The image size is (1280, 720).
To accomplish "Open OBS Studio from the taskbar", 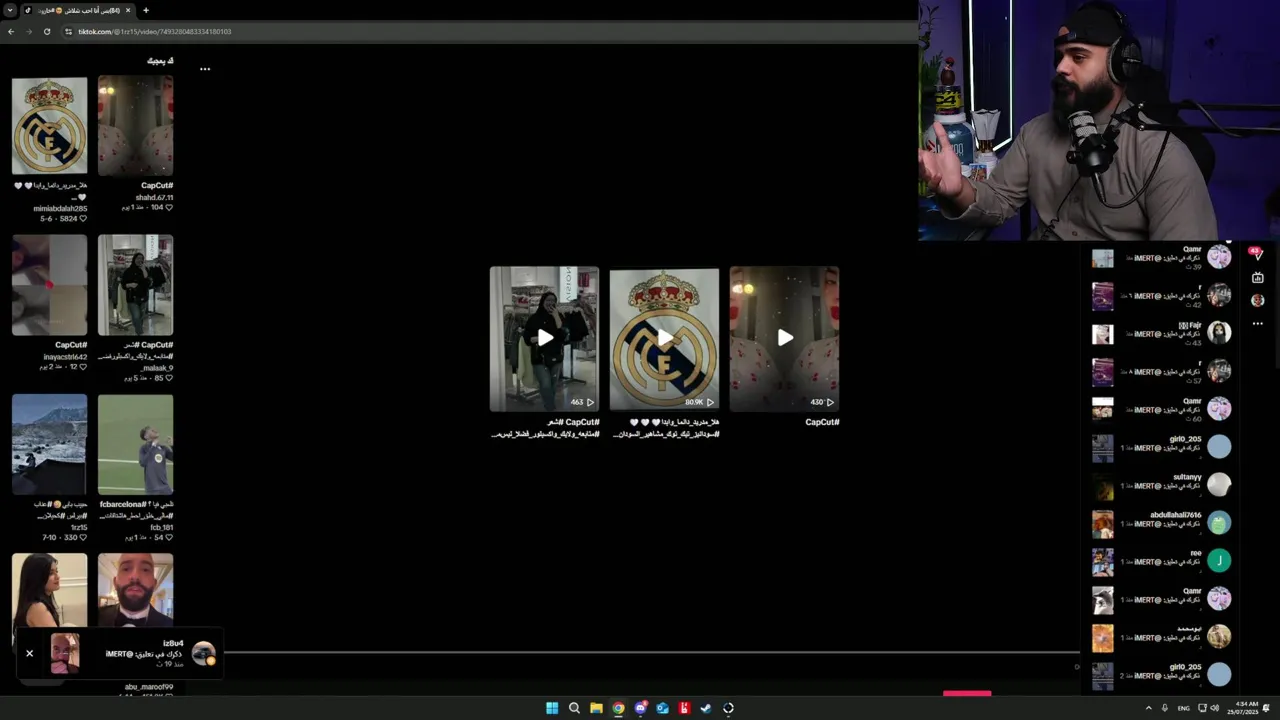I will pos(728,708).
